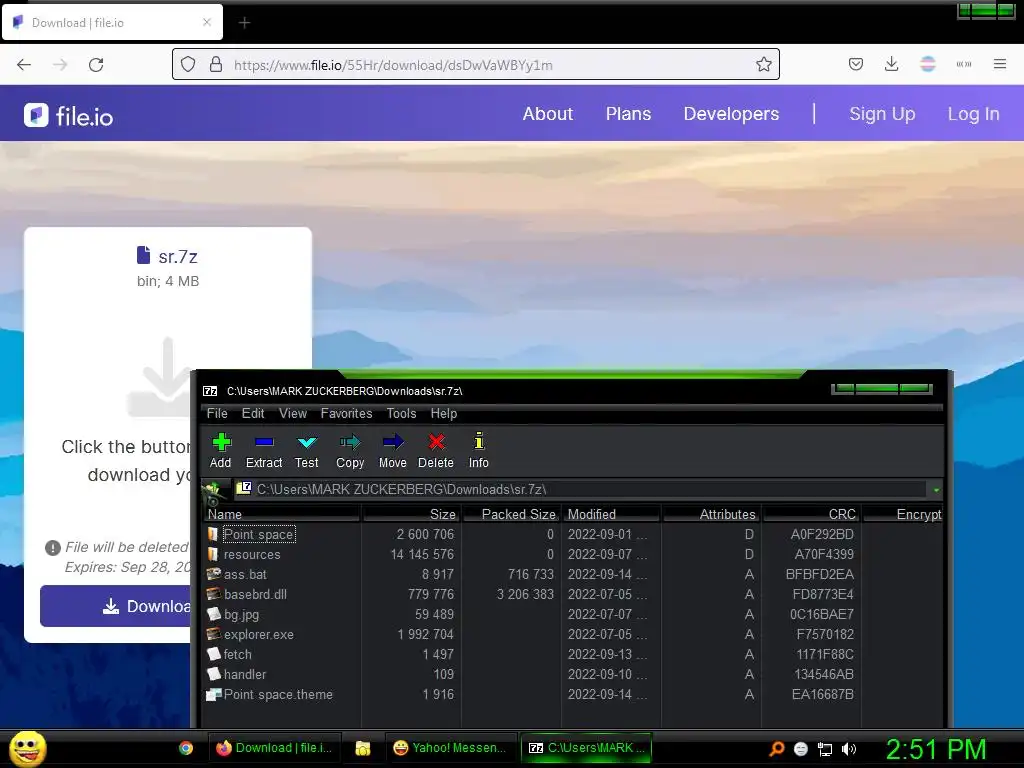Screen dimensions: 1024x768
Task: Switch to Yahoo! Messenger taskbar item
Action: pos(451,748)
